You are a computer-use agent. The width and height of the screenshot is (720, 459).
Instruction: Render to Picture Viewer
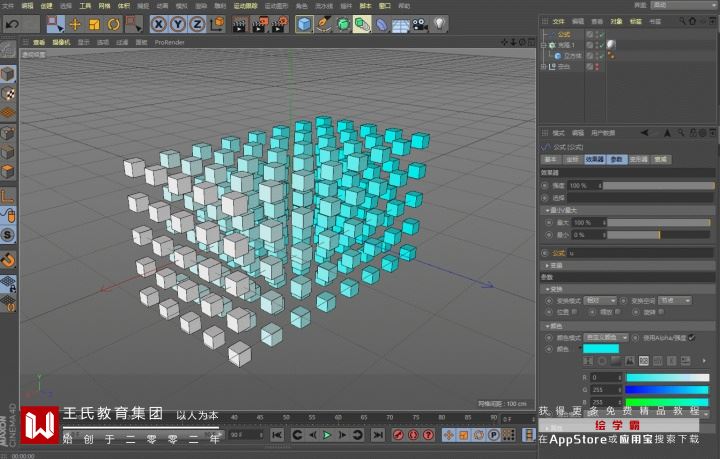[259, 24]
